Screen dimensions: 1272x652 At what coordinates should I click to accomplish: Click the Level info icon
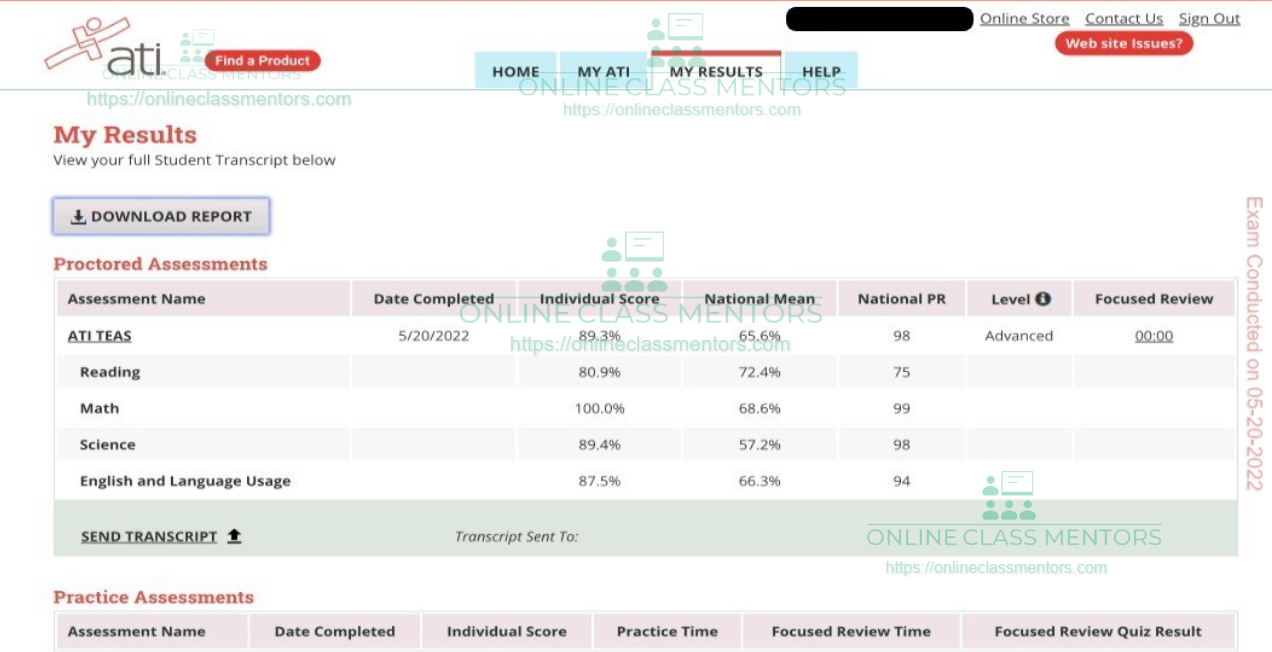click(1043, 299)
